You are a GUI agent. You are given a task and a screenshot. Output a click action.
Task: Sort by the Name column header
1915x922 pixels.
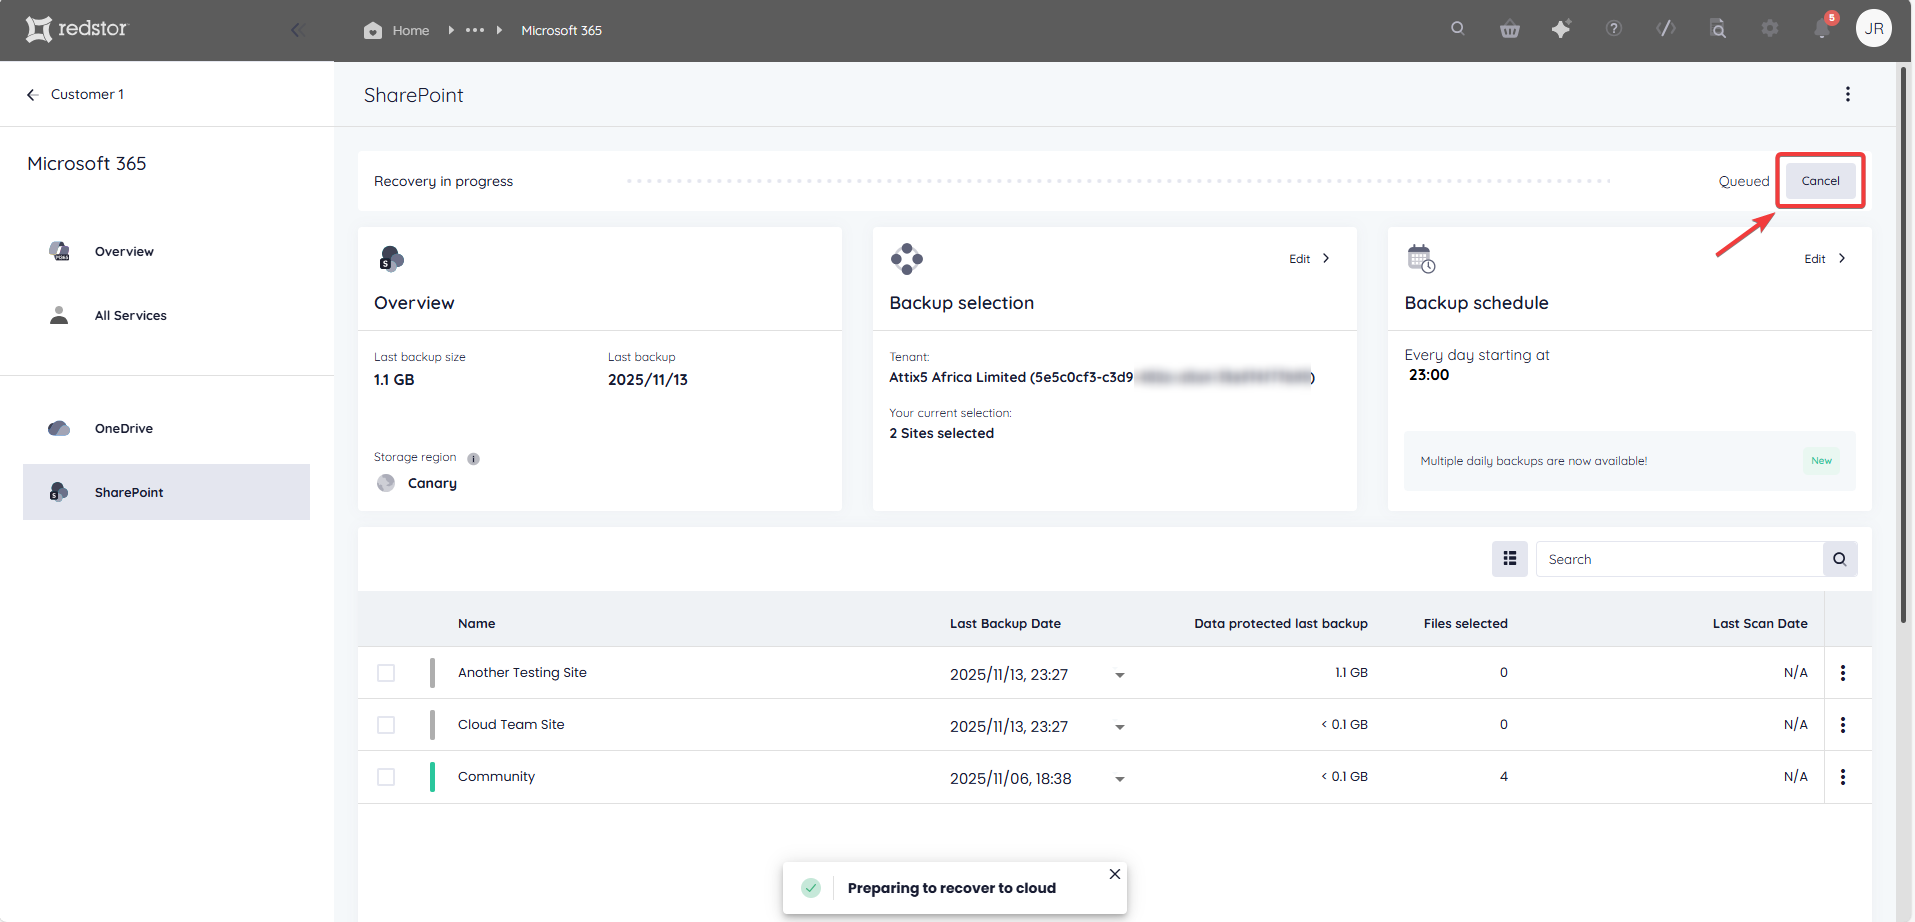coord(476,623)
